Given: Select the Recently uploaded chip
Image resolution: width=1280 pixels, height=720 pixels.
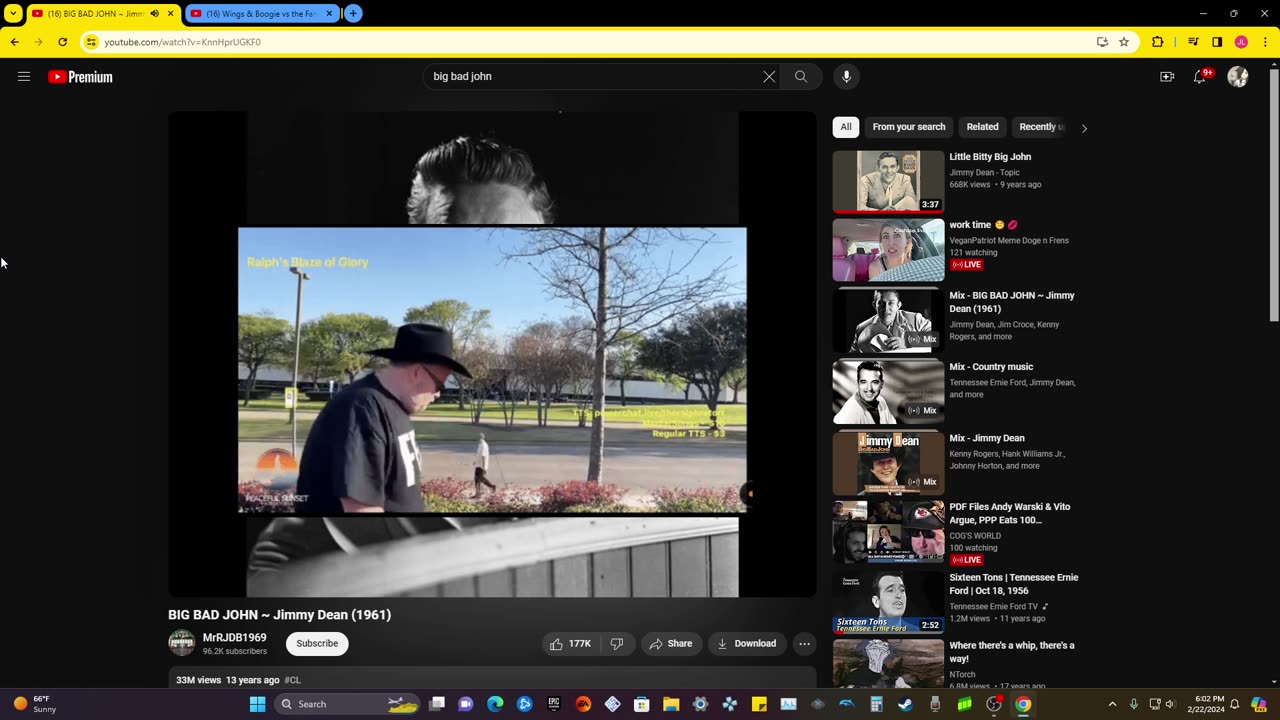Looking at the screenshot, I should [x=1041, y=127].
